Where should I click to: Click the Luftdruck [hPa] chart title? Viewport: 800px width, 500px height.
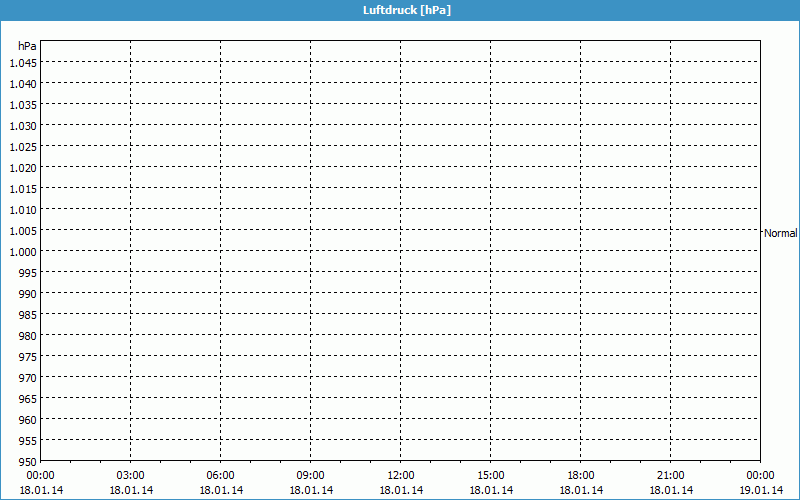pyautogui.click(x=400, y=10)
